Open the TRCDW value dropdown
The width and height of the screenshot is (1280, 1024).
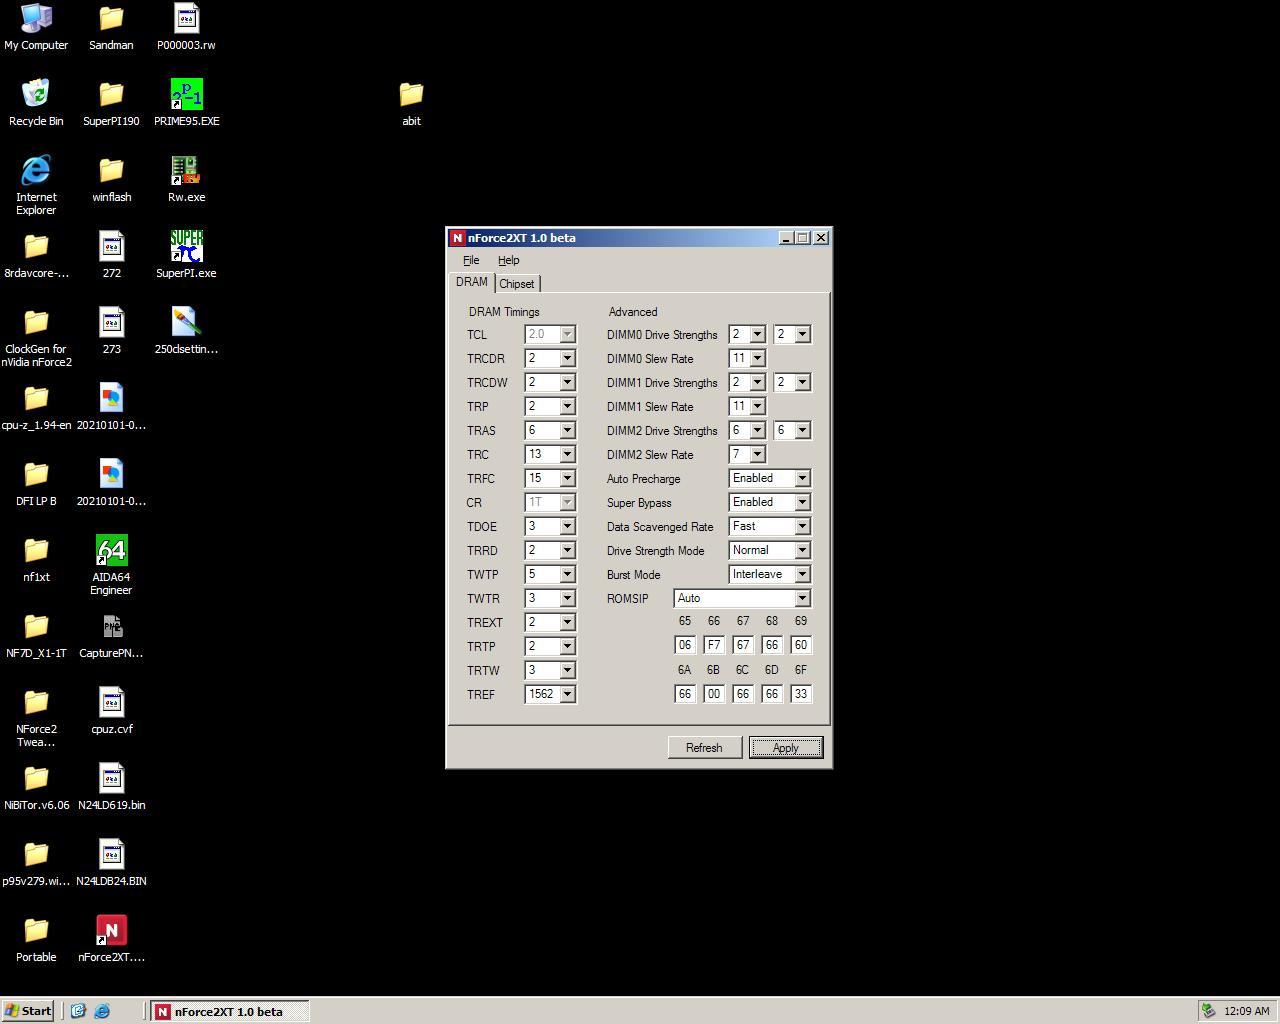tap(567, 382)
